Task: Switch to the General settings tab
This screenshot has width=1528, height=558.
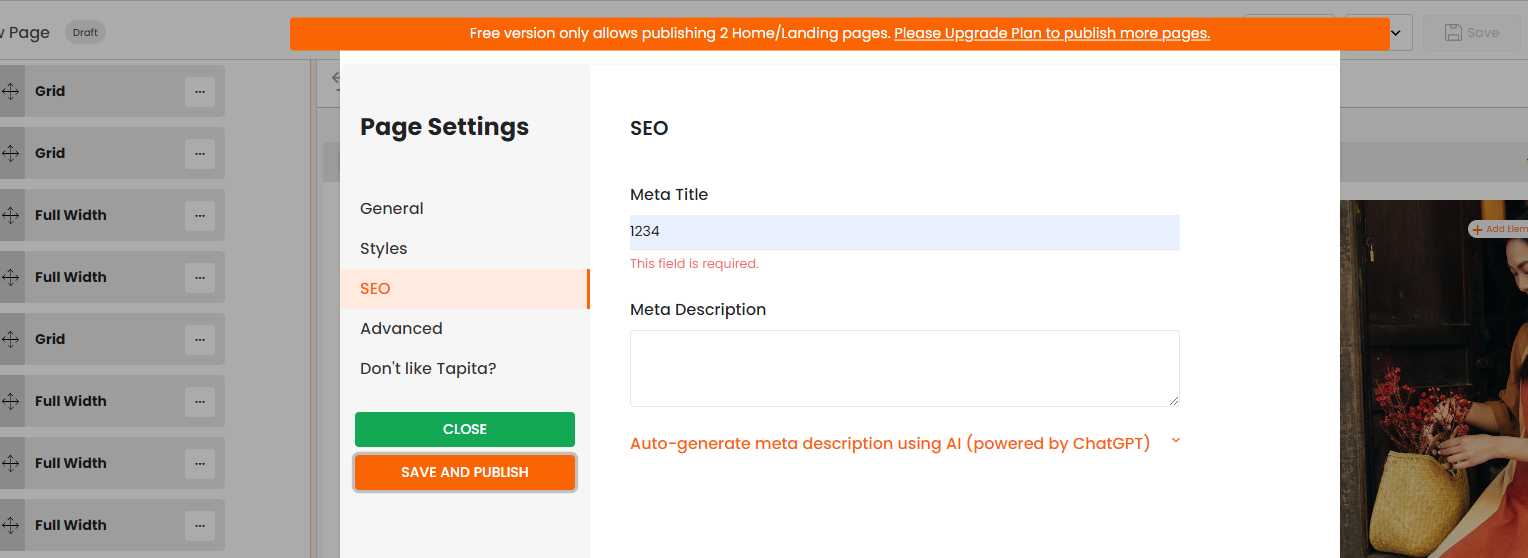Action: [x=392, y=208]
